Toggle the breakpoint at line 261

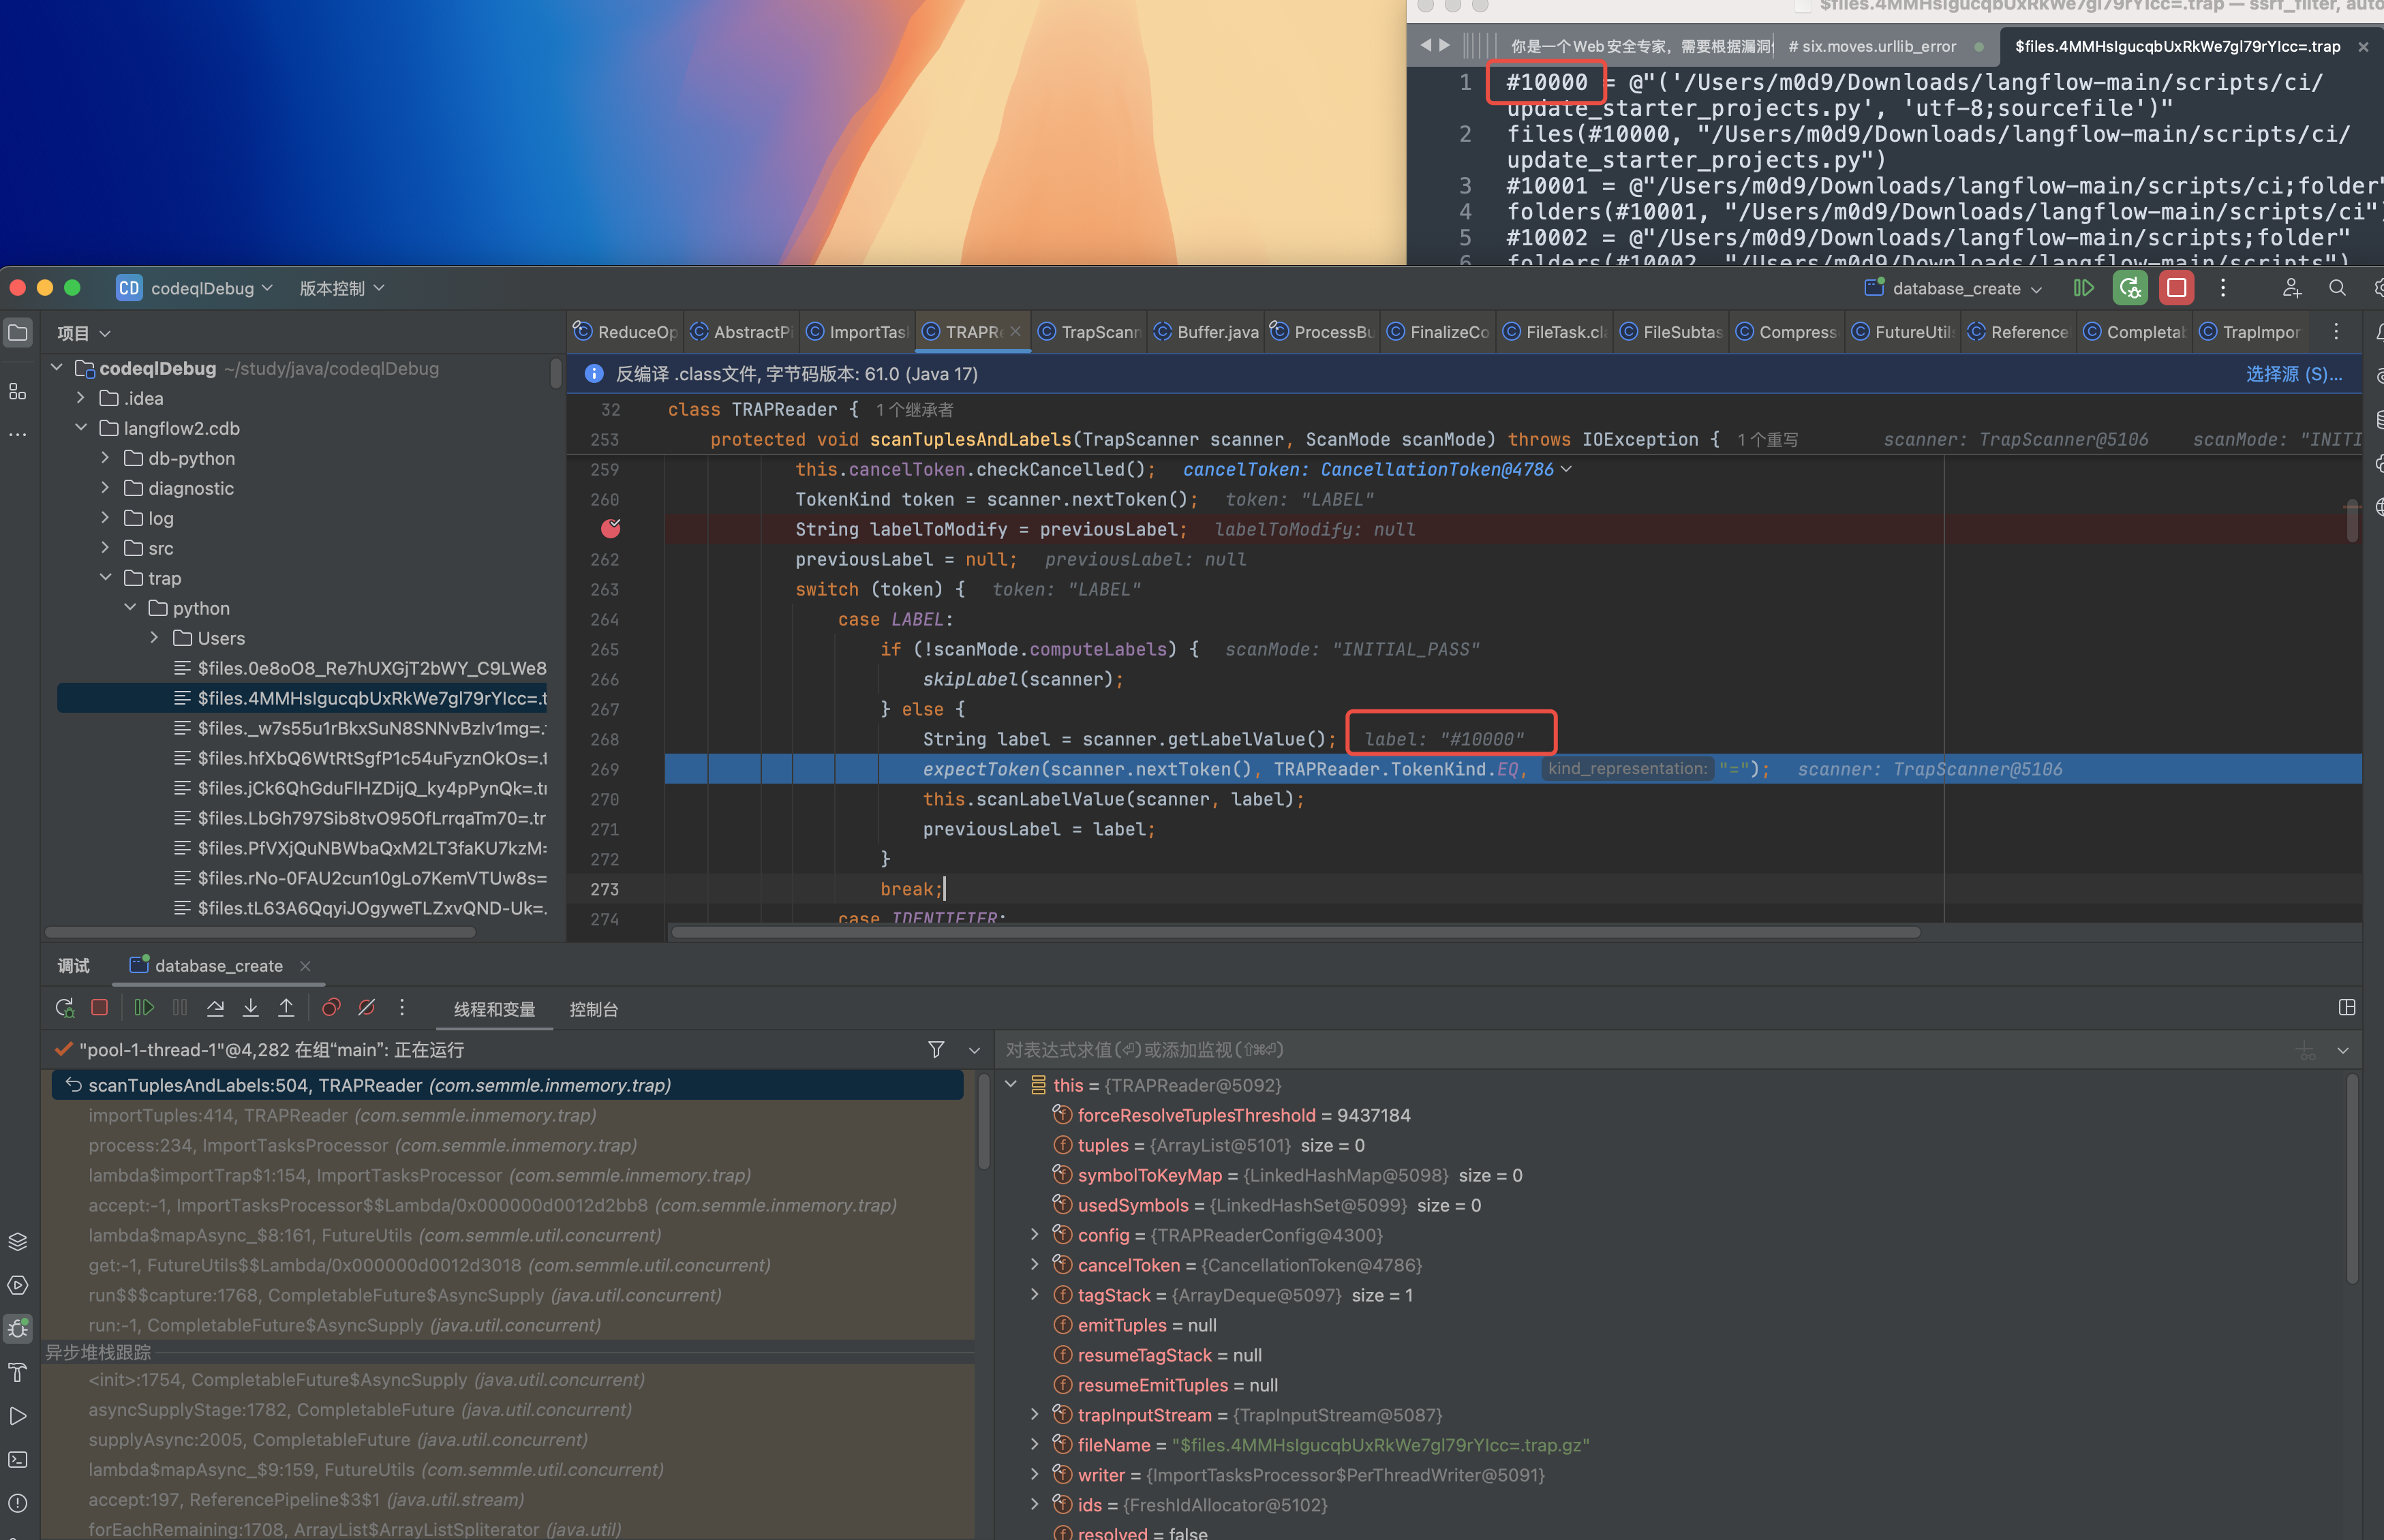[x=611, y=528]
